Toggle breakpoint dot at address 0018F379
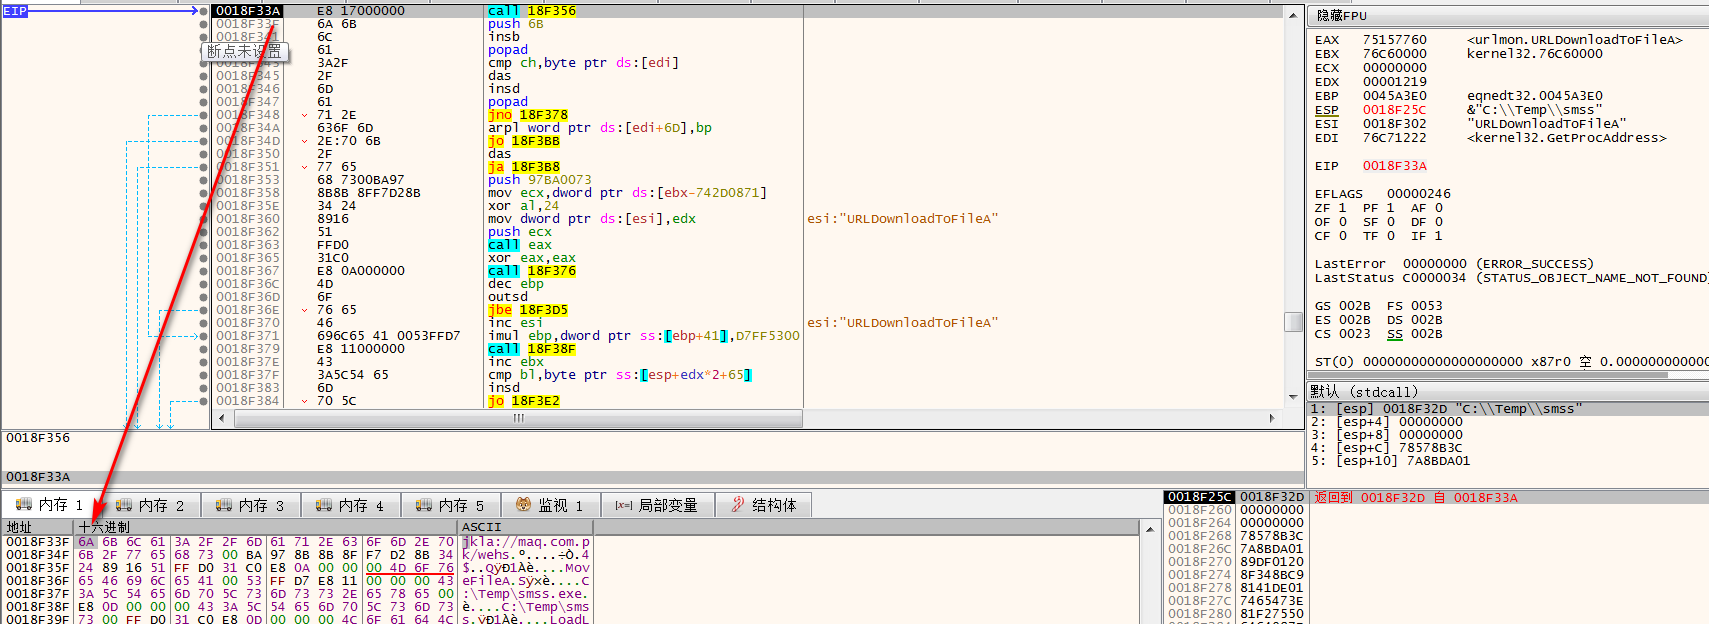 (x=204, y=349)
